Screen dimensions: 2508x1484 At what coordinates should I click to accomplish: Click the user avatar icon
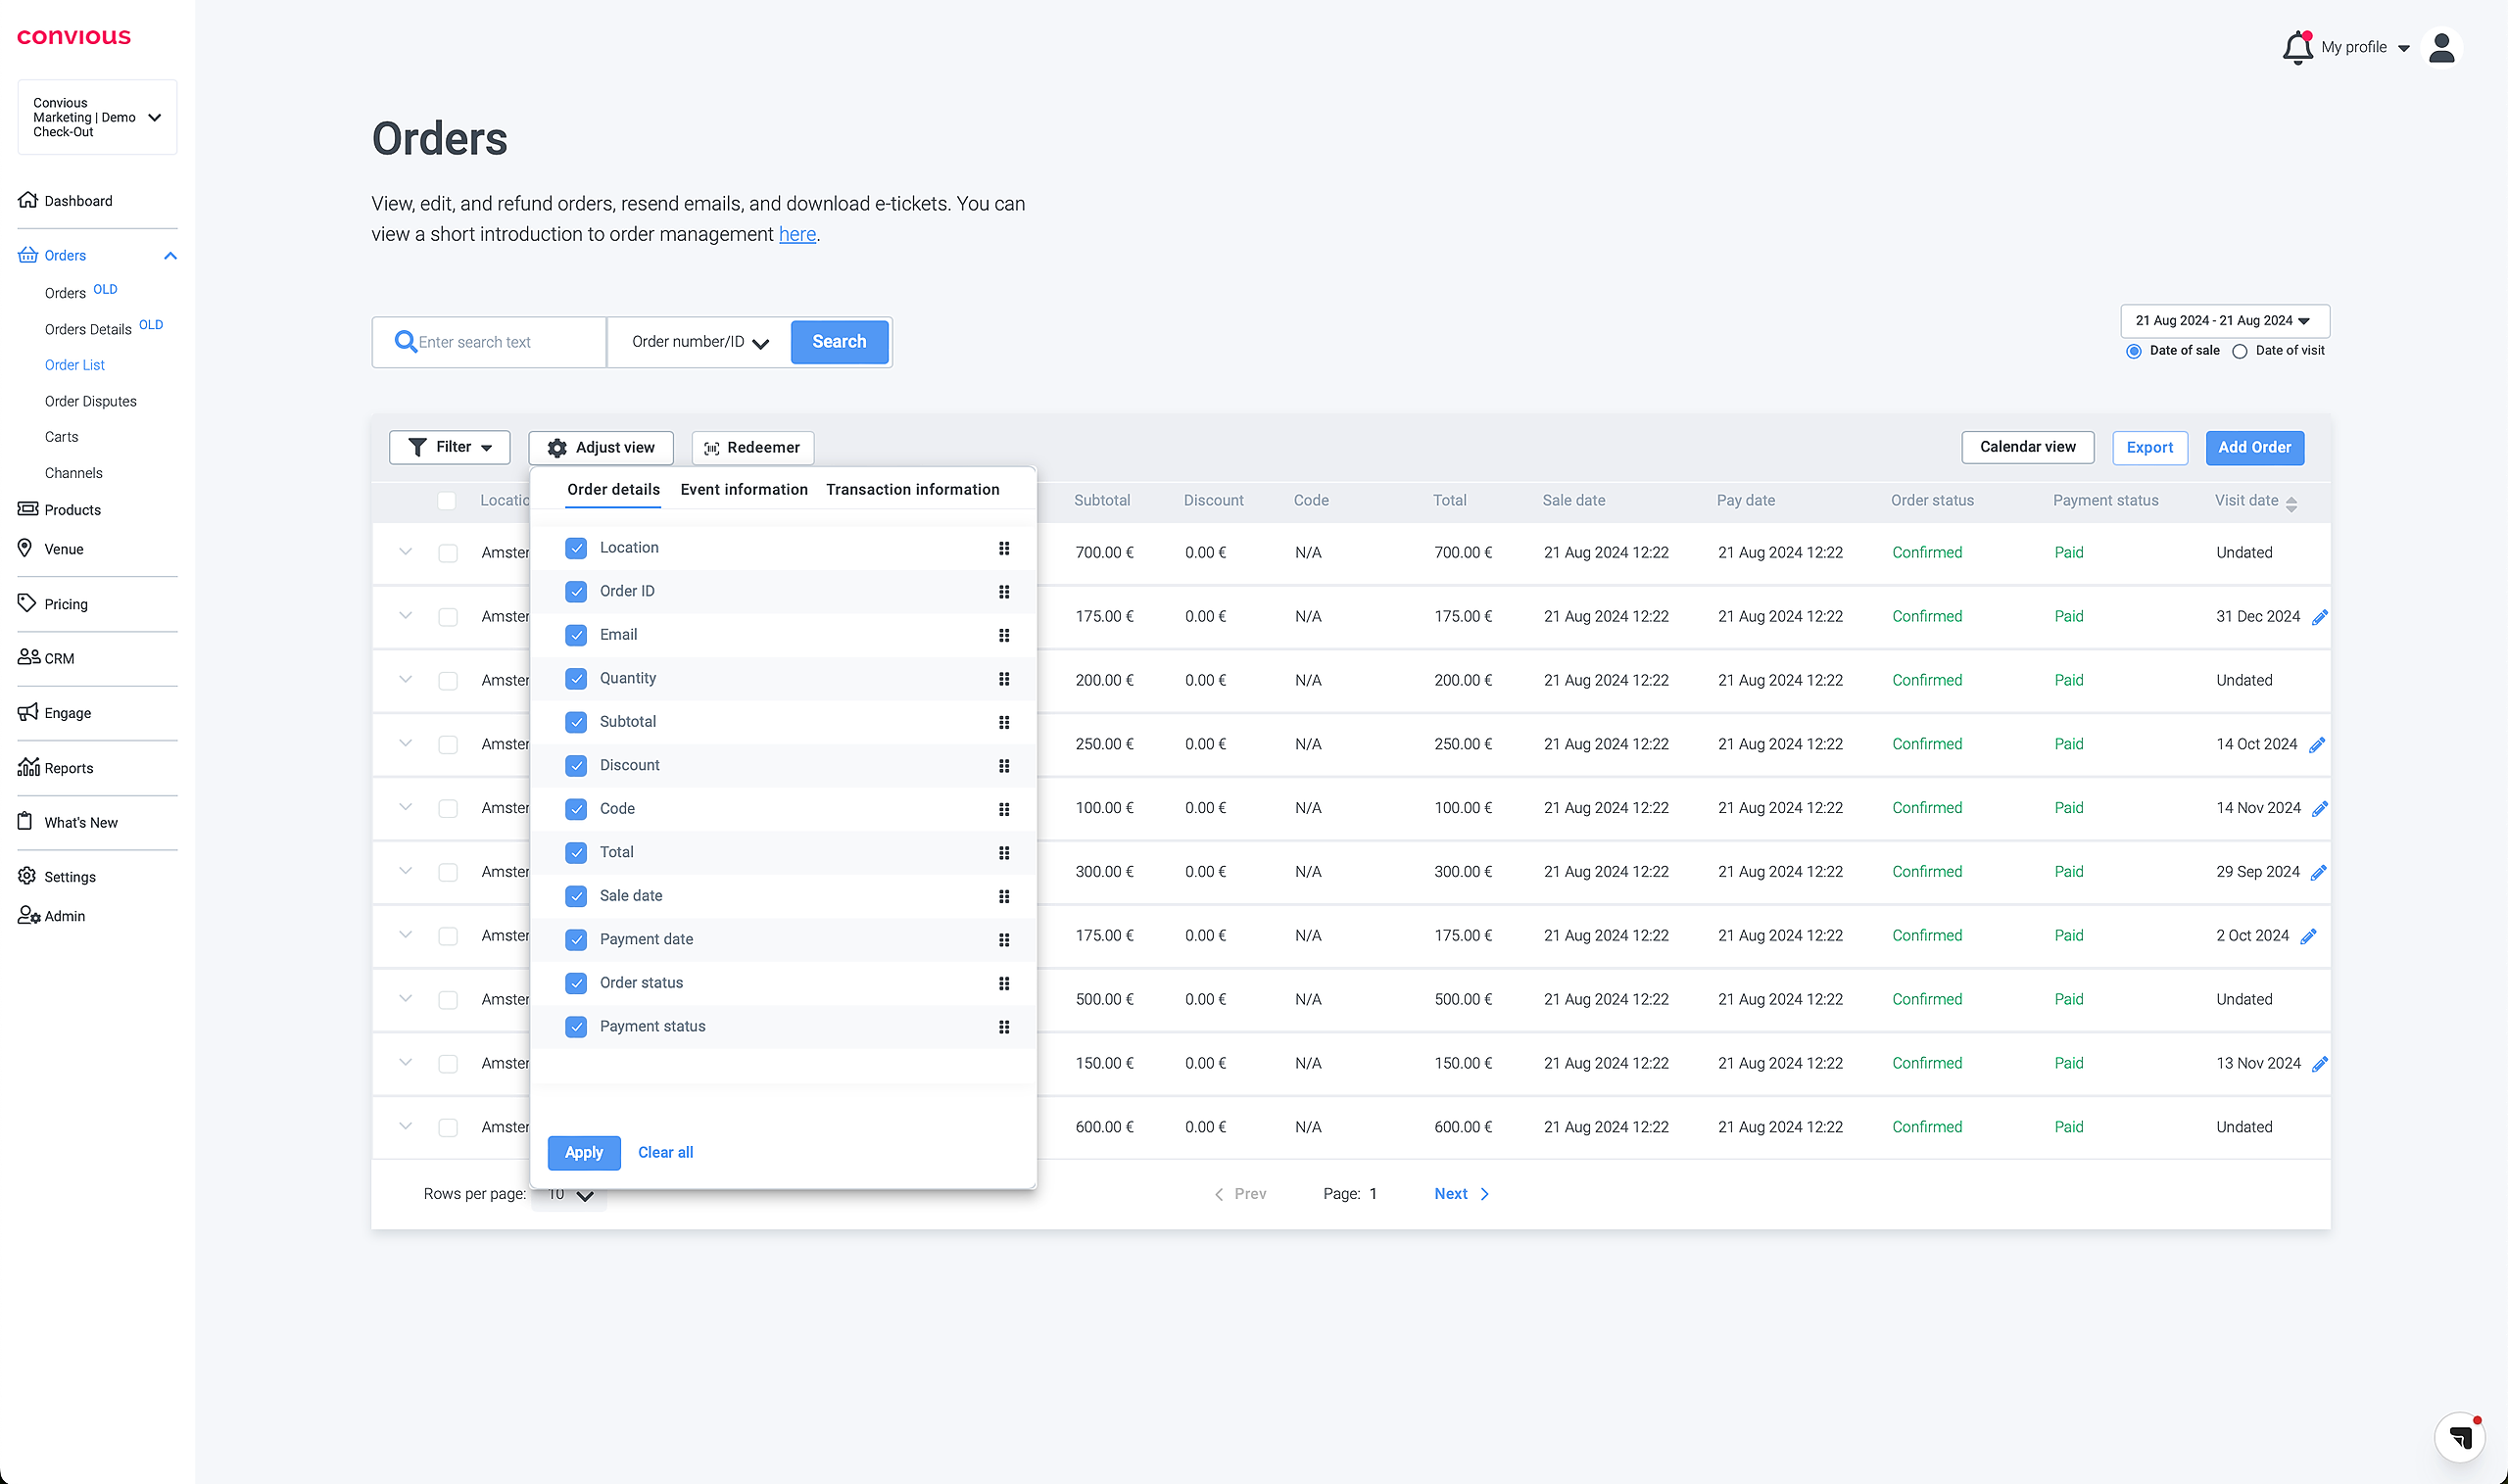pyautogui.click(x=2441, y=47)
